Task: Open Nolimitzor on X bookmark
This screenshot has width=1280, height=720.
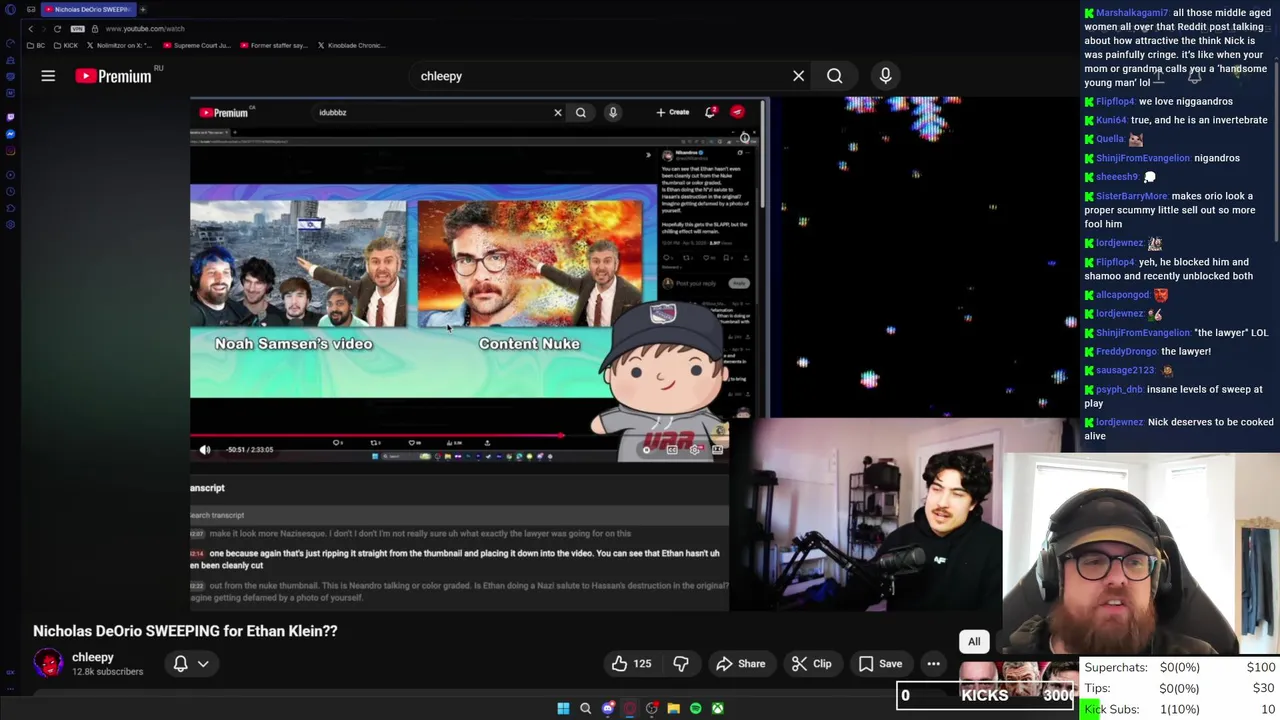Action: point(119,45)
